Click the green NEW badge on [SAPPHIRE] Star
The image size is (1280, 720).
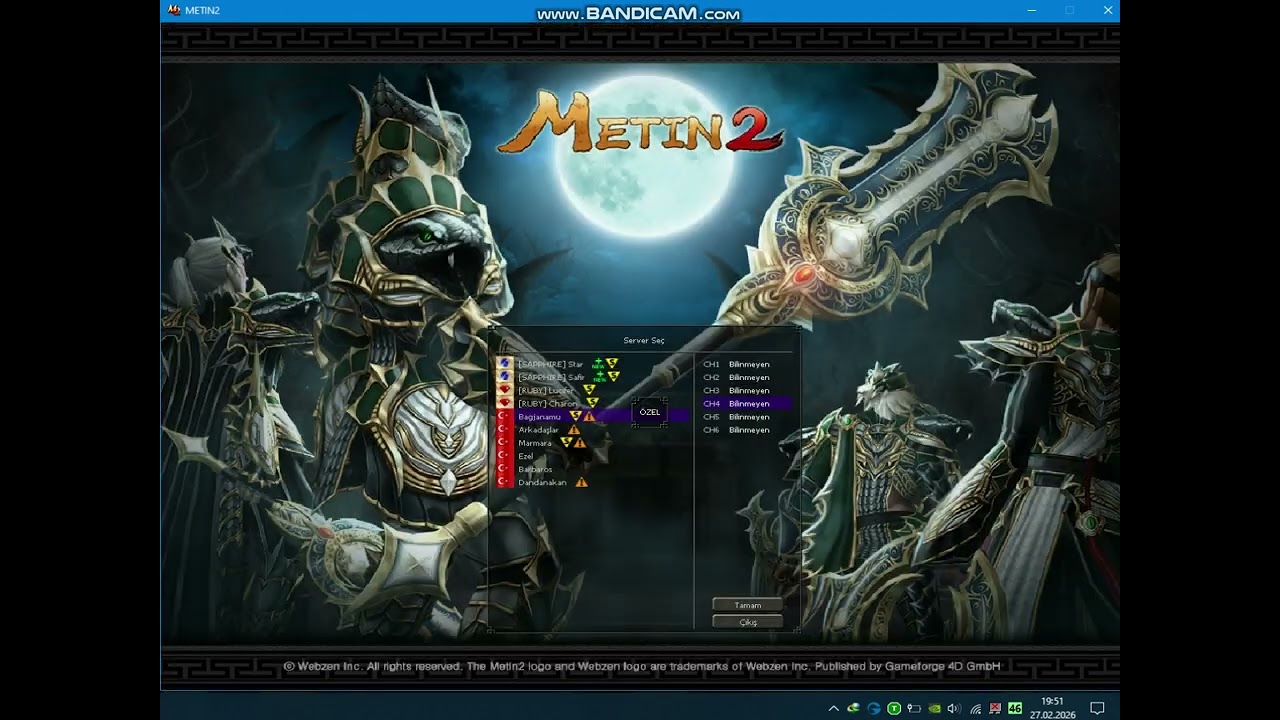coord(598,364)
